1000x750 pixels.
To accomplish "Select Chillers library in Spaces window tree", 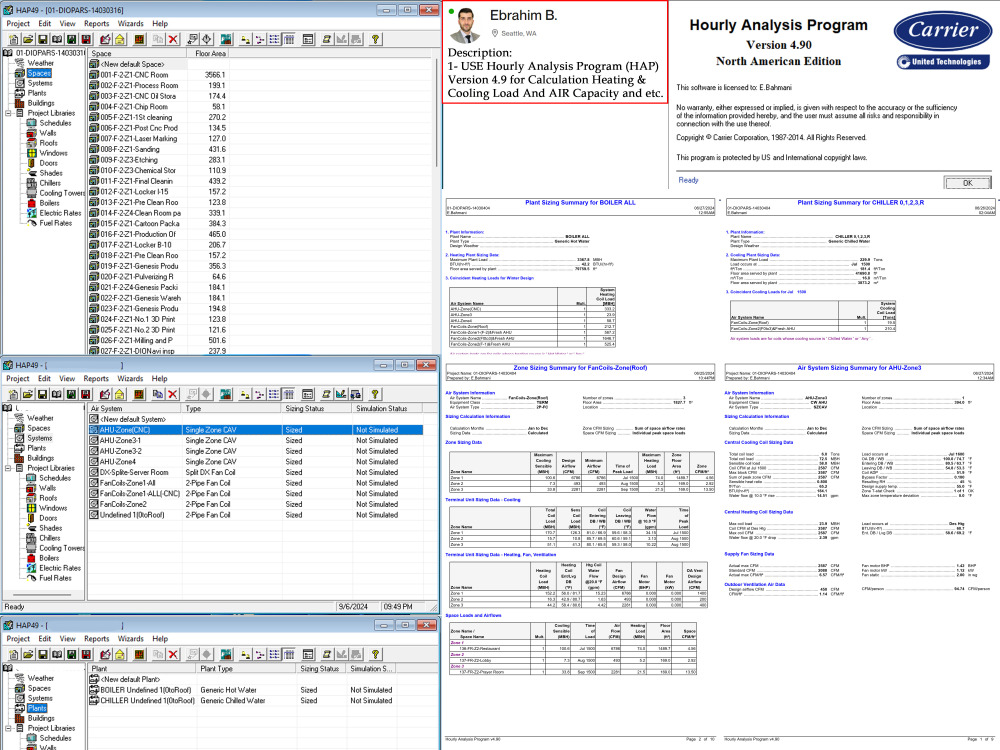I will click(x=50, y=183).
